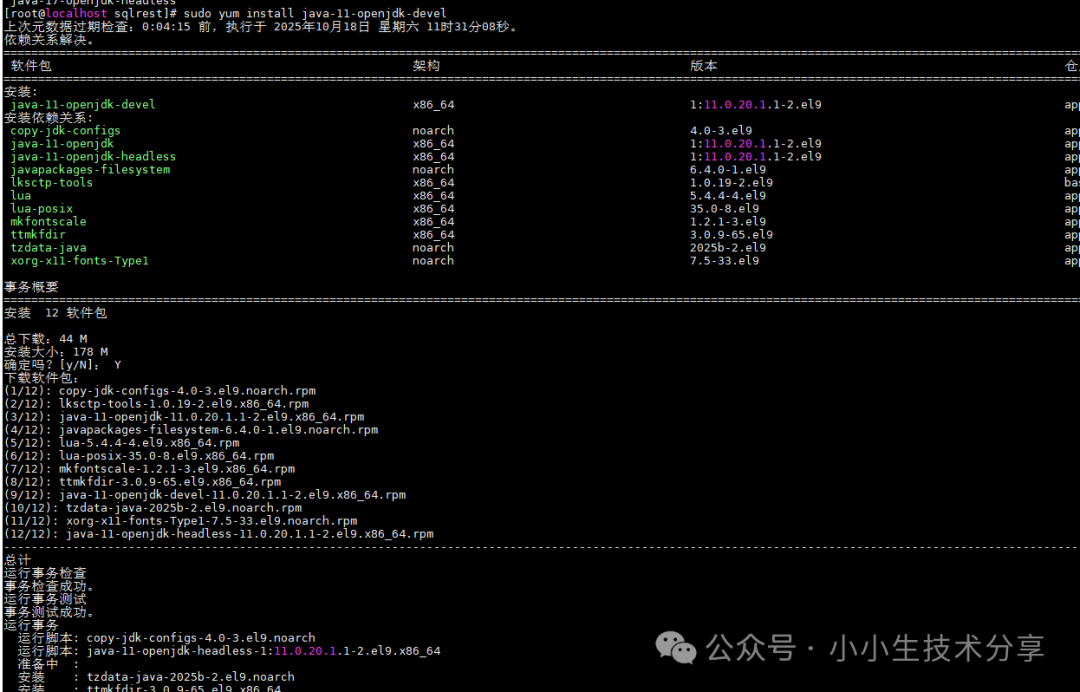The height and width of the screenshot is (692, 1080).
Task: Click the '事务概要' heading
Action: (x=31, y=287)
